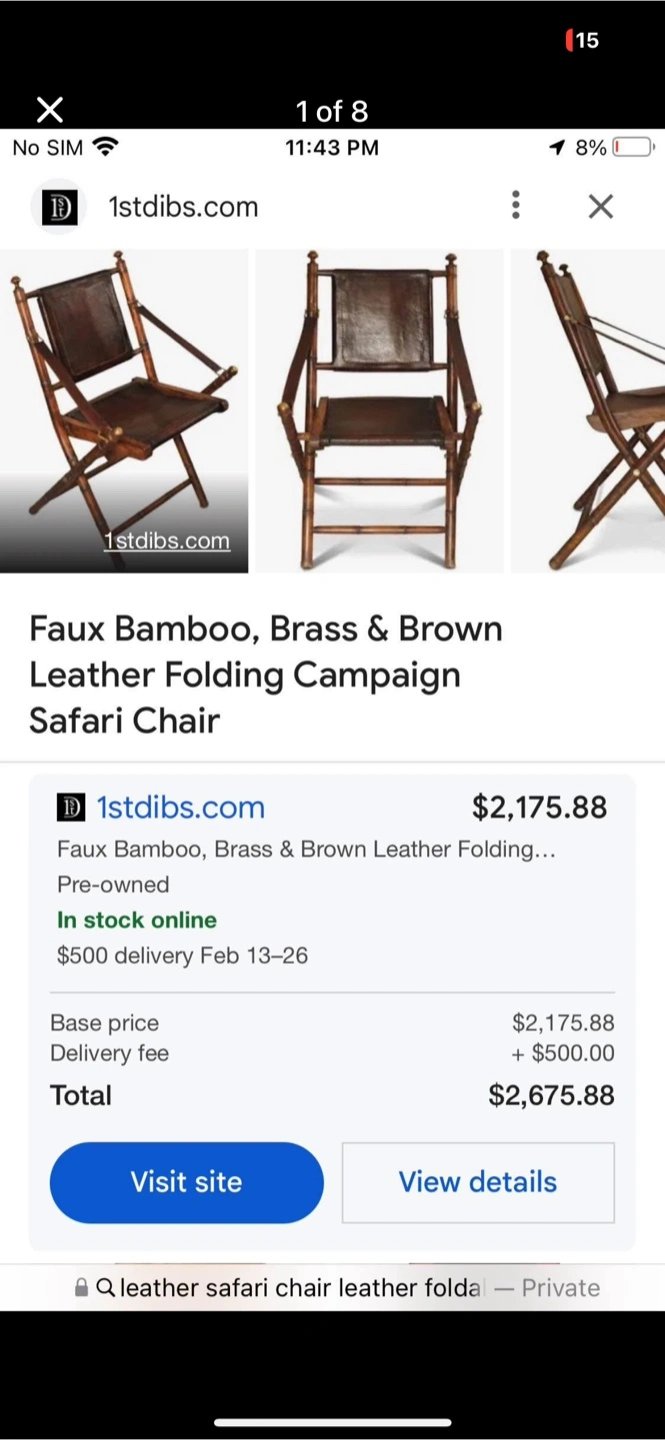665x1440 pixels.
Task: Tap the battery indicator icon
Action: click(632, 147)
